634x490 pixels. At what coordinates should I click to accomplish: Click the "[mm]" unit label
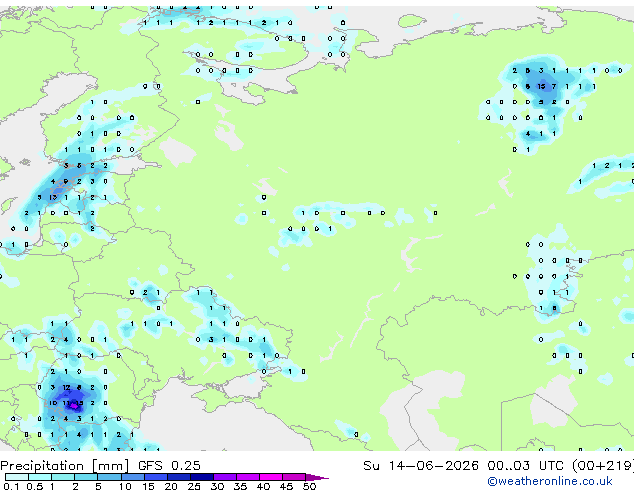point(111,466)
